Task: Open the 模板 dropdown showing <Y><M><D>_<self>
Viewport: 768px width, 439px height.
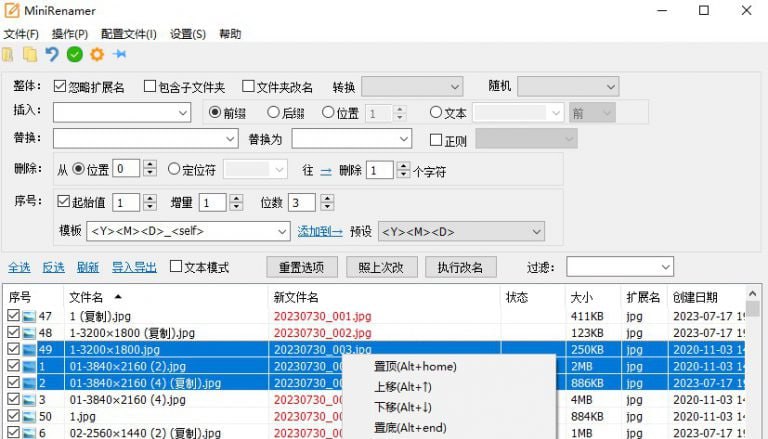Action: (x=188, y=231)
